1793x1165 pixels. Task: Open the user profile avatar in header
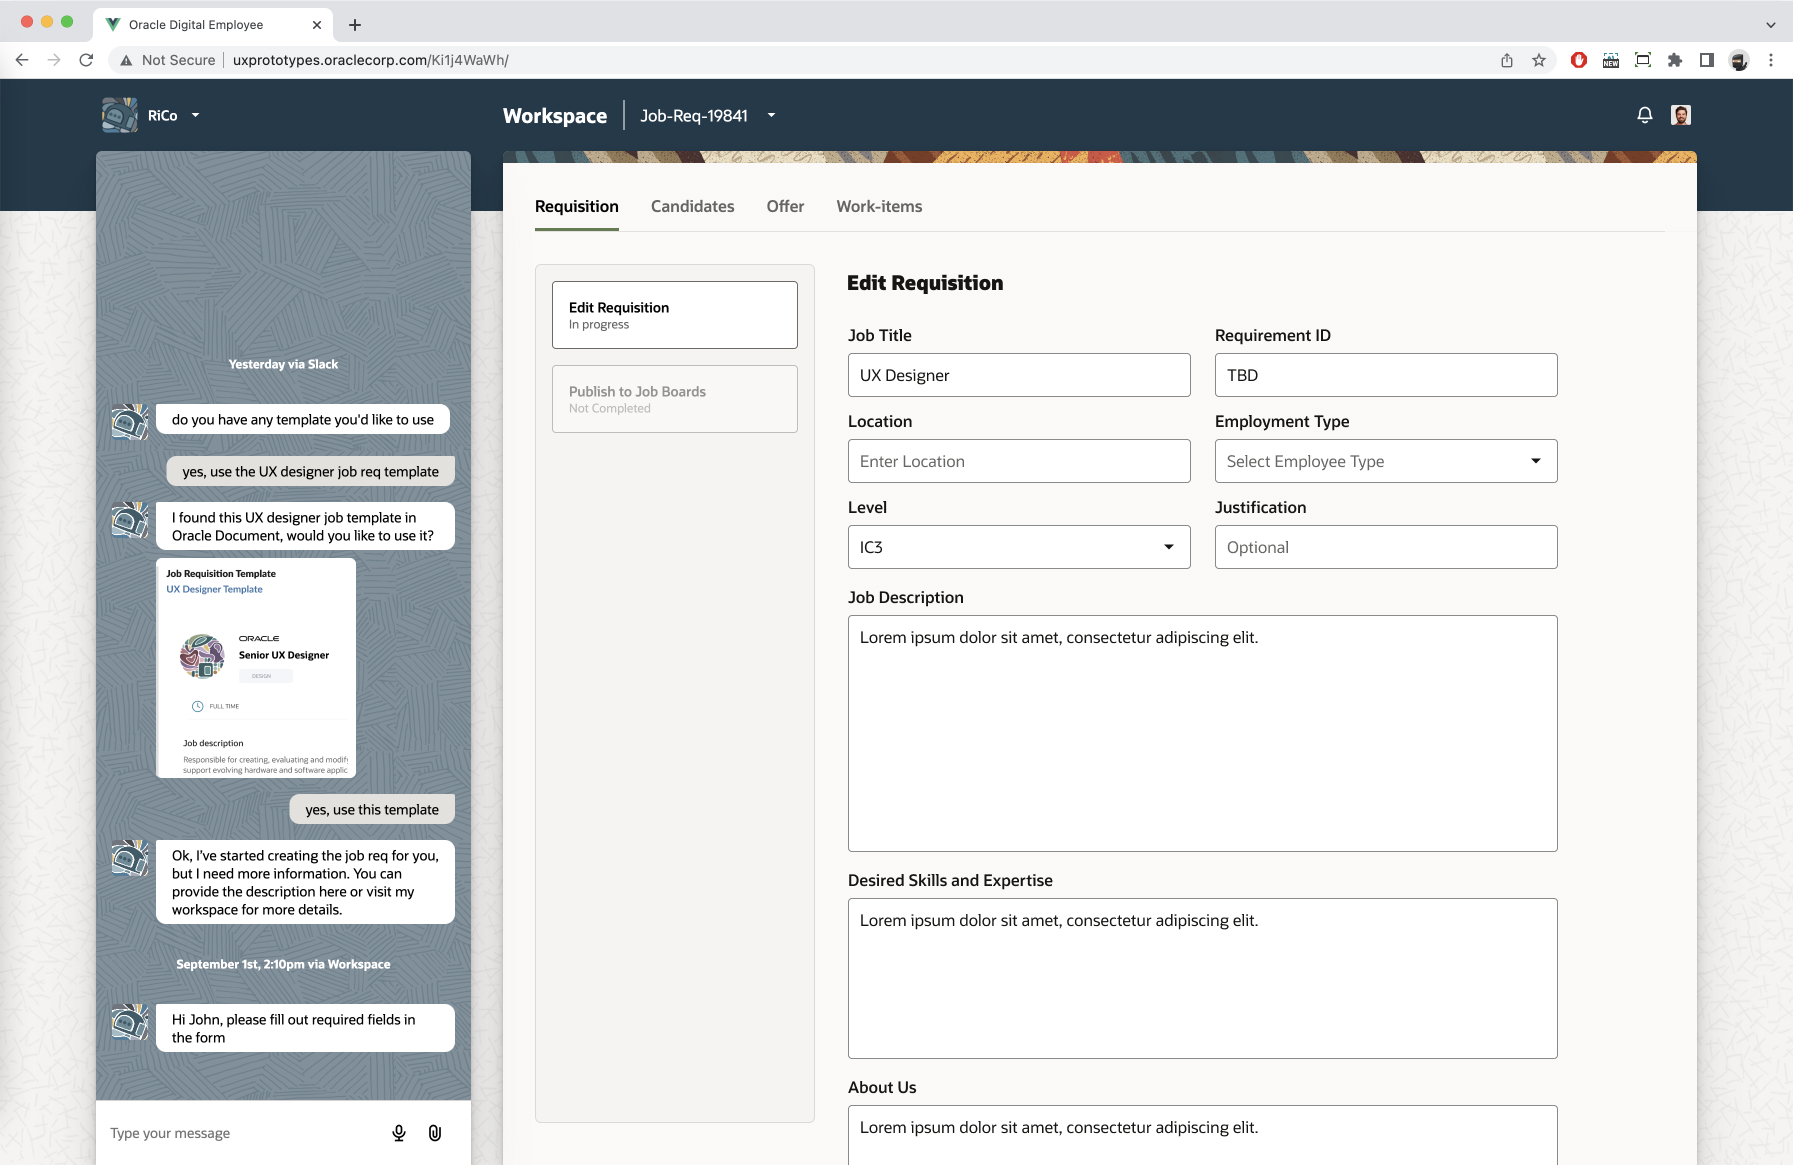(x=1681, y=115)
